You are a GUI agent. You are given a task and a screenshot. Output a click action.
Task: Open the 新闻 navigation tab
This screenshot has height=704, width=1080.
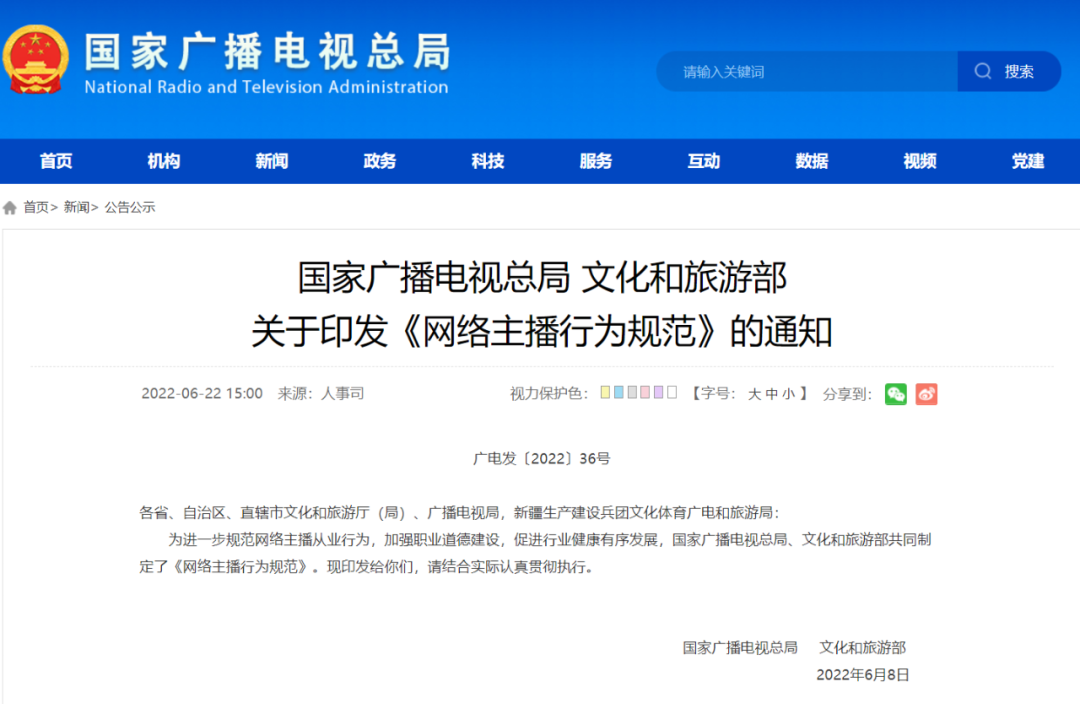[272, 161]
